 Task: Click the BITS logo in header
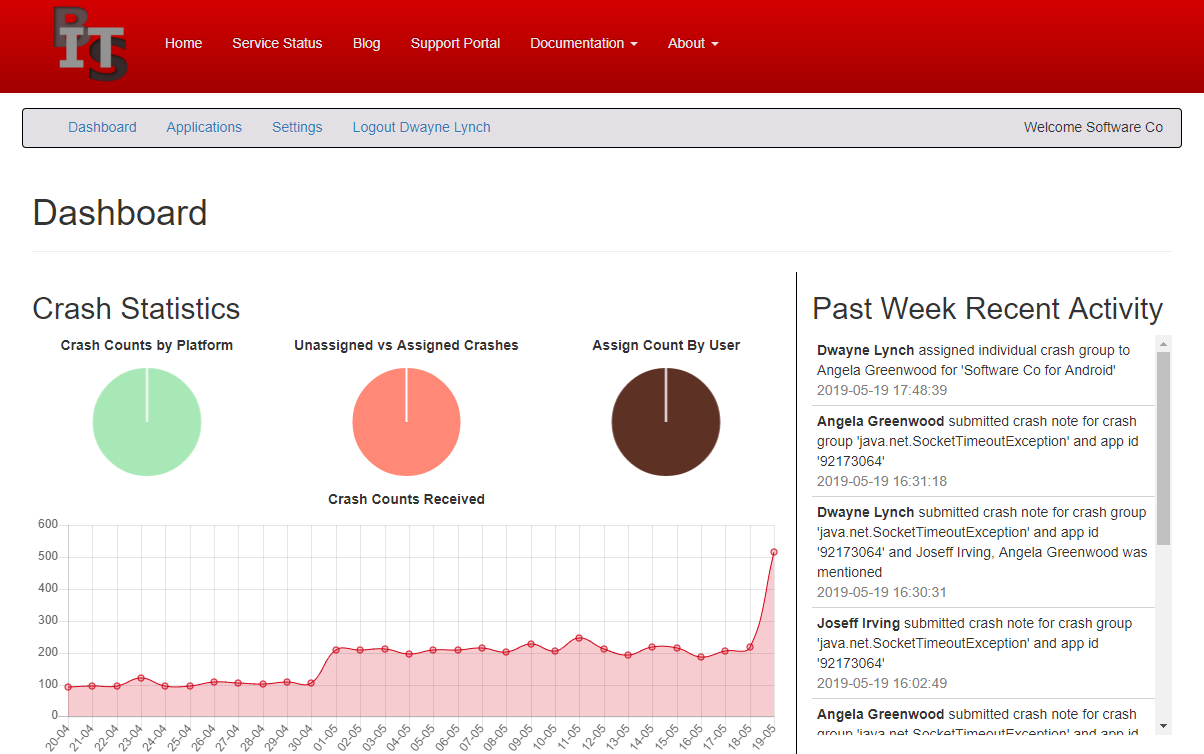click(90, 44)
